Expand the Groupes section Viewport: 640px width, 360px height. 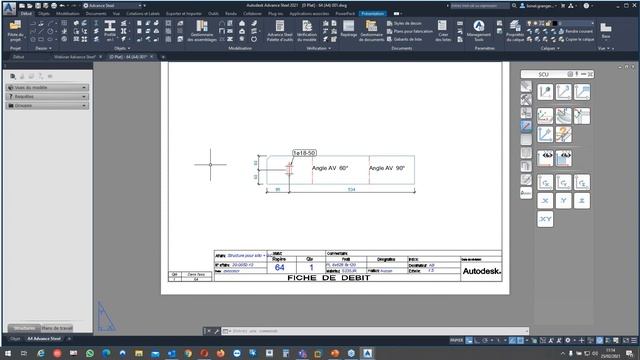point(47,105)
